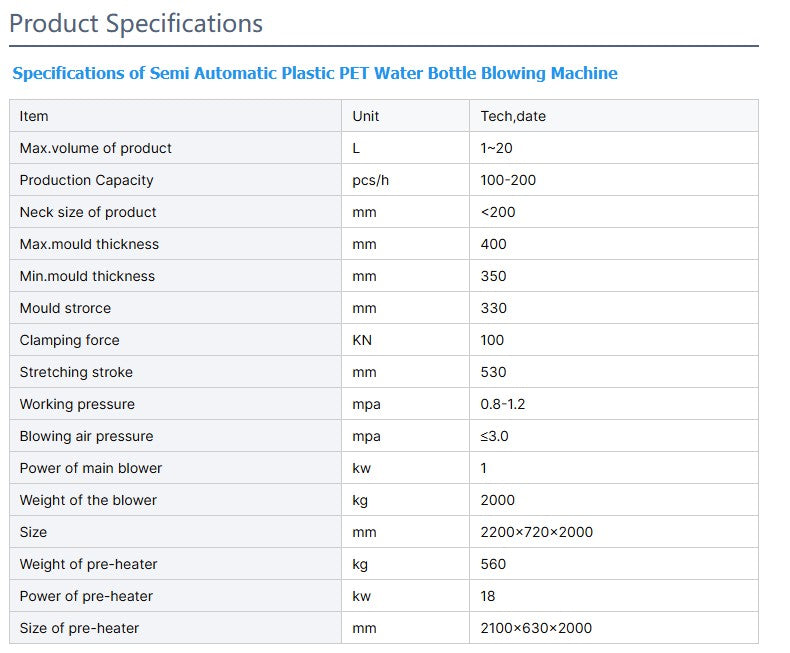
Task: Select the Power of pre-heater value 18
Action: pos(488,596)
